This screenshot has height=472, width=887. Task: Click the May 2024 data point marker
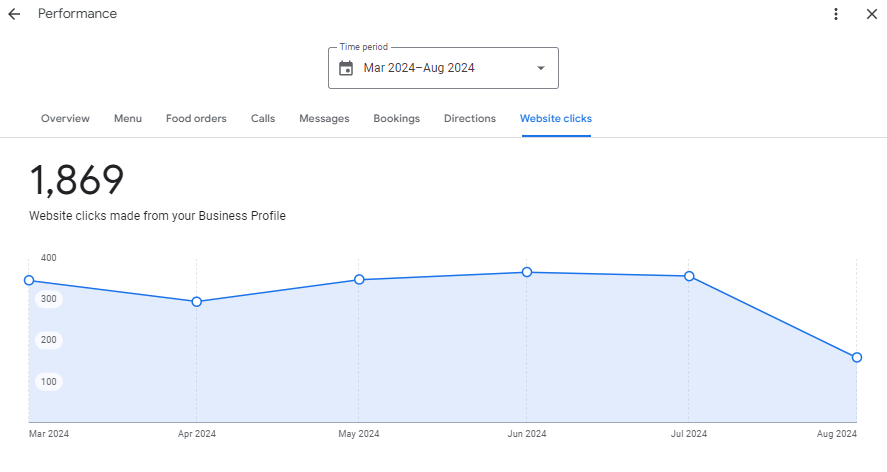click(359, 280)
